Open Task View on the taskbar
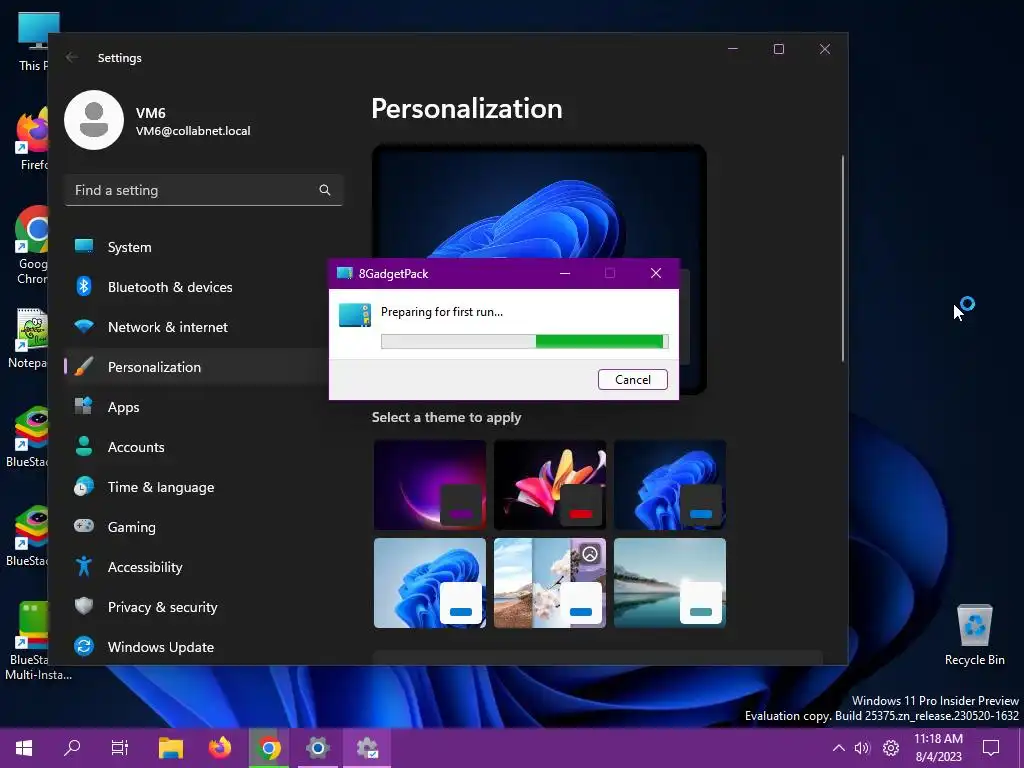The height and width of the screenshot is (768, 1024). pyautogui.click(x=120, y=748)
